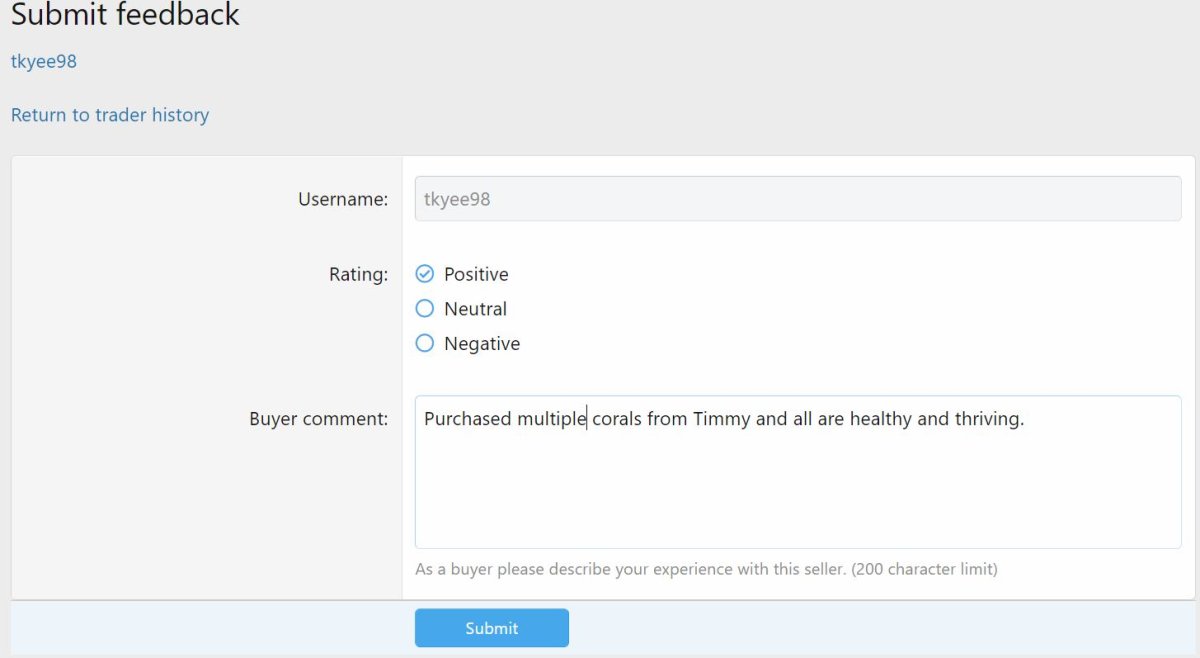
Task: Click the 200 character limit hint text
Action: pyautogui.click(x=706, y=569)
